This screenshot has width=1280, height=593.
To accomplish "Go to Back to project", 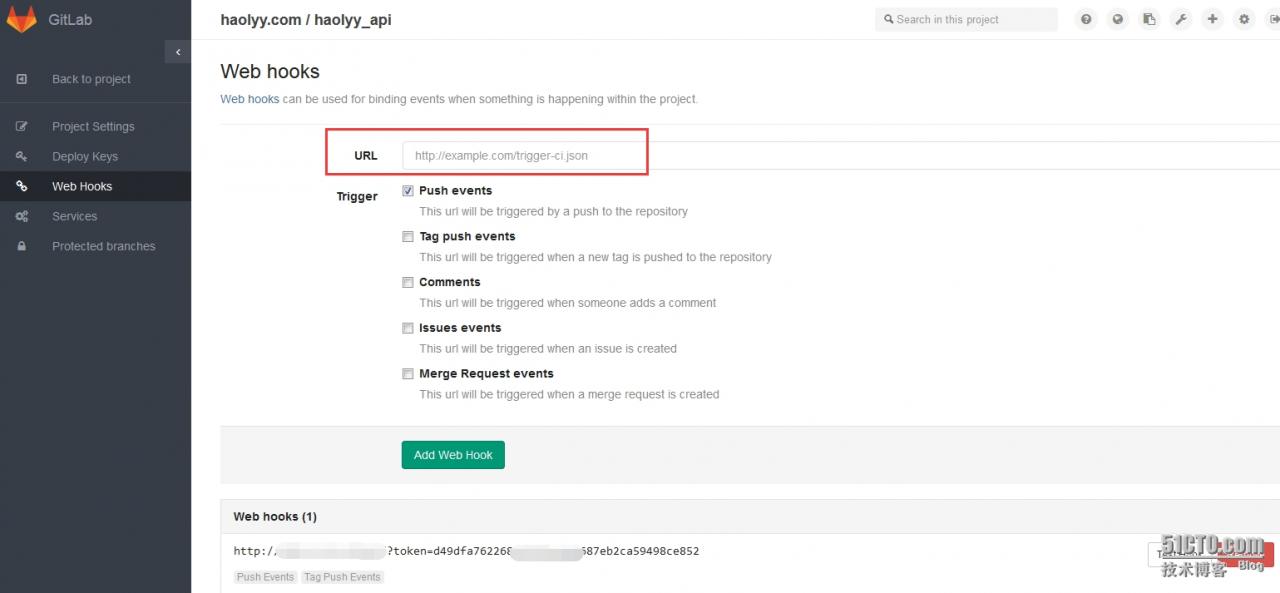I will pyautogui.click(x=91, y=79).
